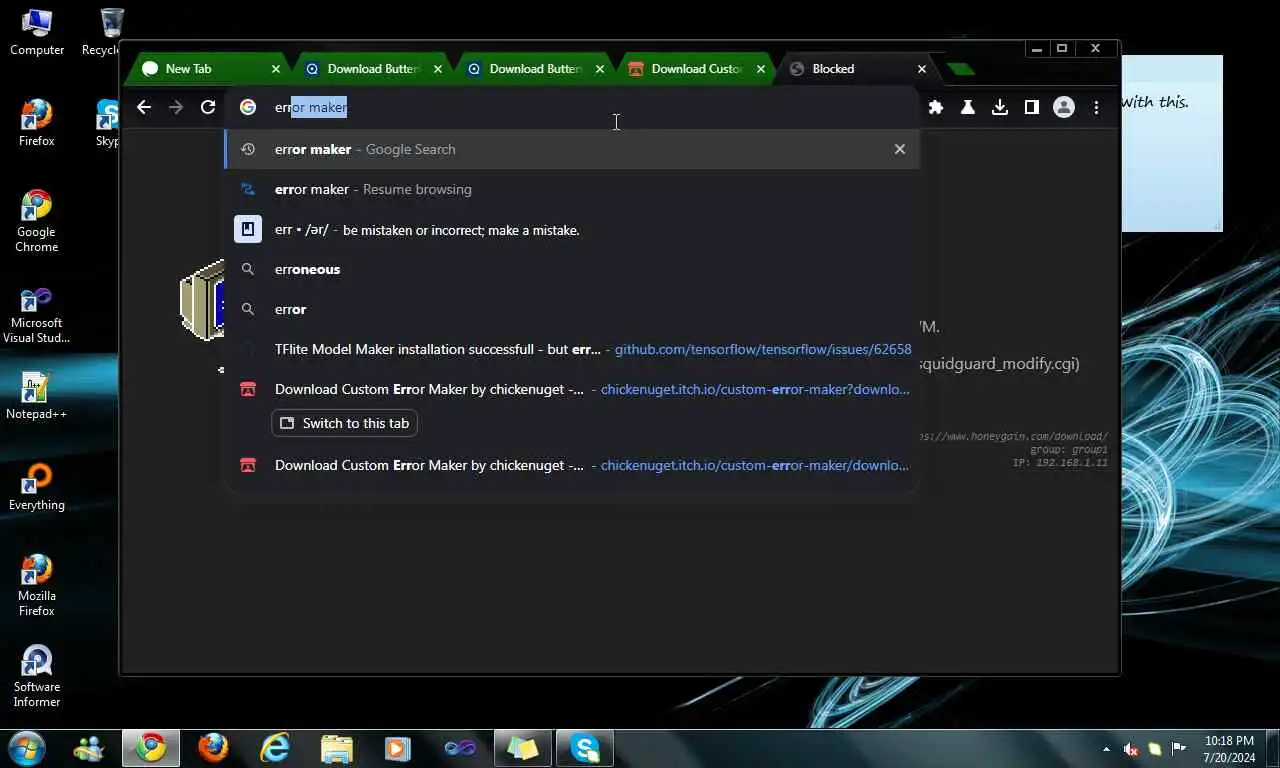Open the Microsoft Visual Studio desktop shortcut
The image size is (1280, 768).
(x=37, y=316)
